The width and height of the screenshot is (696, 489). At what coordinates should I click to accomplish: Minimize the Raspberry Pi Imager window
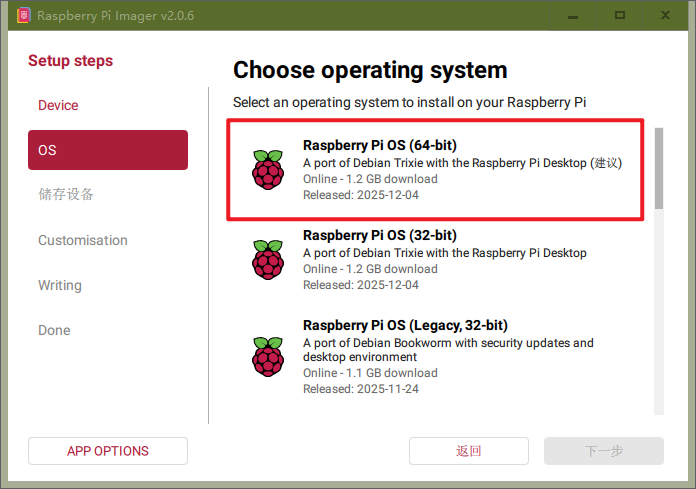coord(573,15)
